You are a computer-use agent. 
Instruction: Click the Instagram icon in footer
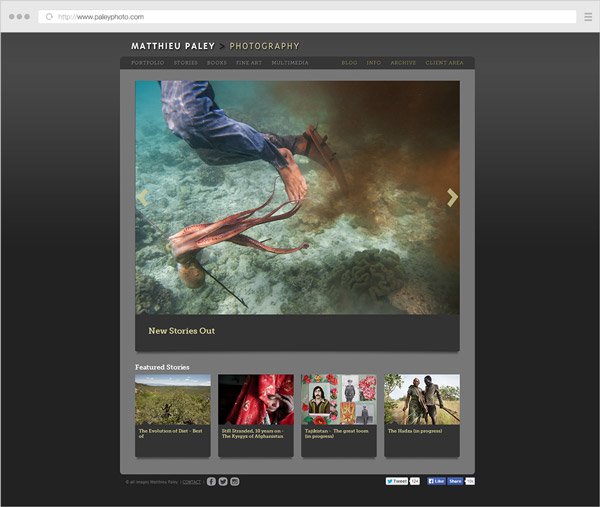[235, 481]
